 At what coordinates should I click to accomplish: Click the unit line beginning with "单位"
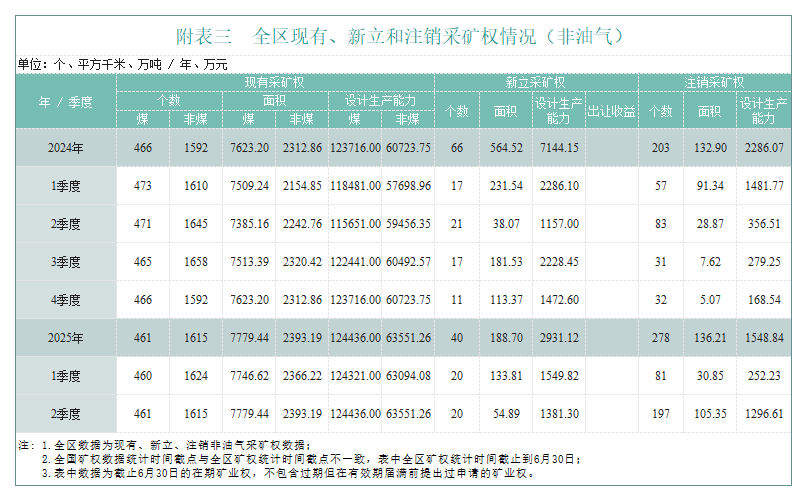[122, 64]
